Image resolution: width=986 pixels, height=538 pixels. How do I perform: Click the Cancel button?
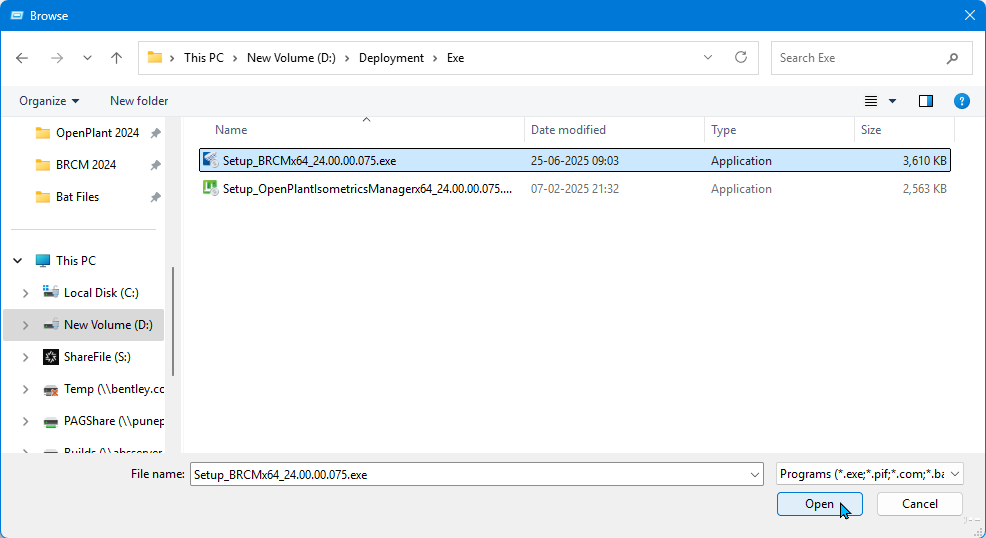(x=919, y=504)
